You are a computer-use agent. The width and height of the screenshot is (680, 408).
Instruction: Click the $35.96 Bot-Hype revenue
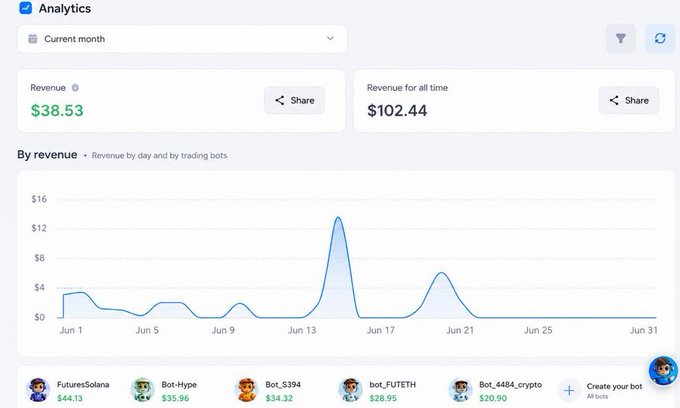[x=175, y=398]
